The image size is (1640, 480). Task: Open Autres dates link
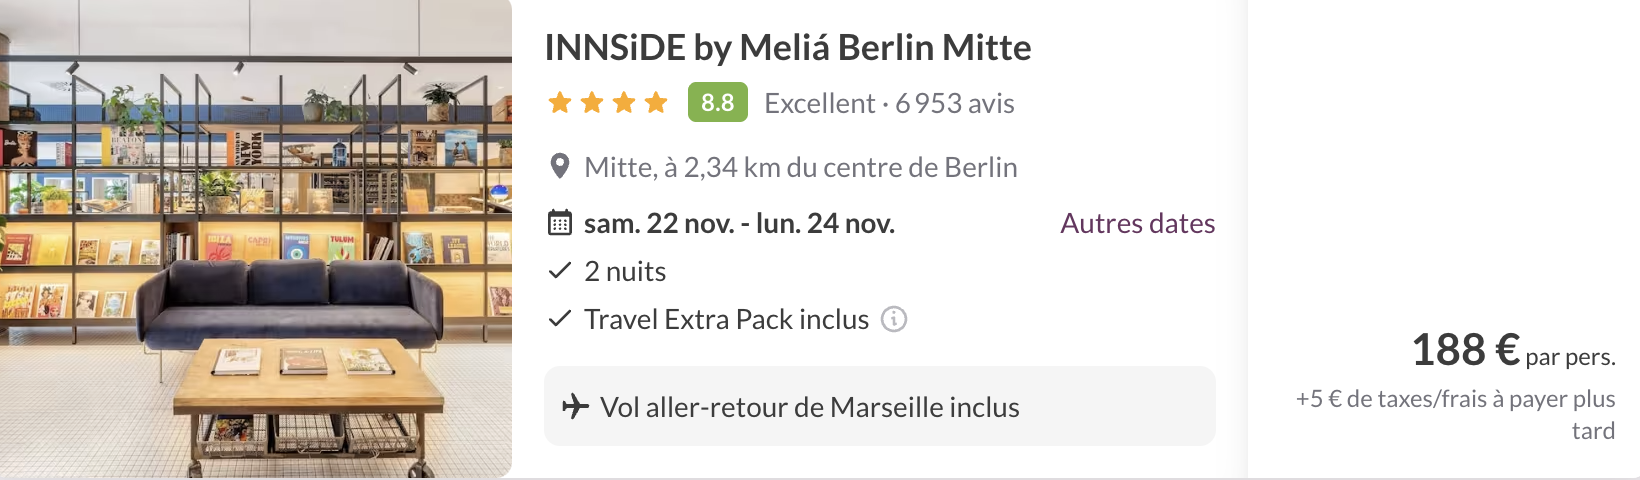[1137, 223]
